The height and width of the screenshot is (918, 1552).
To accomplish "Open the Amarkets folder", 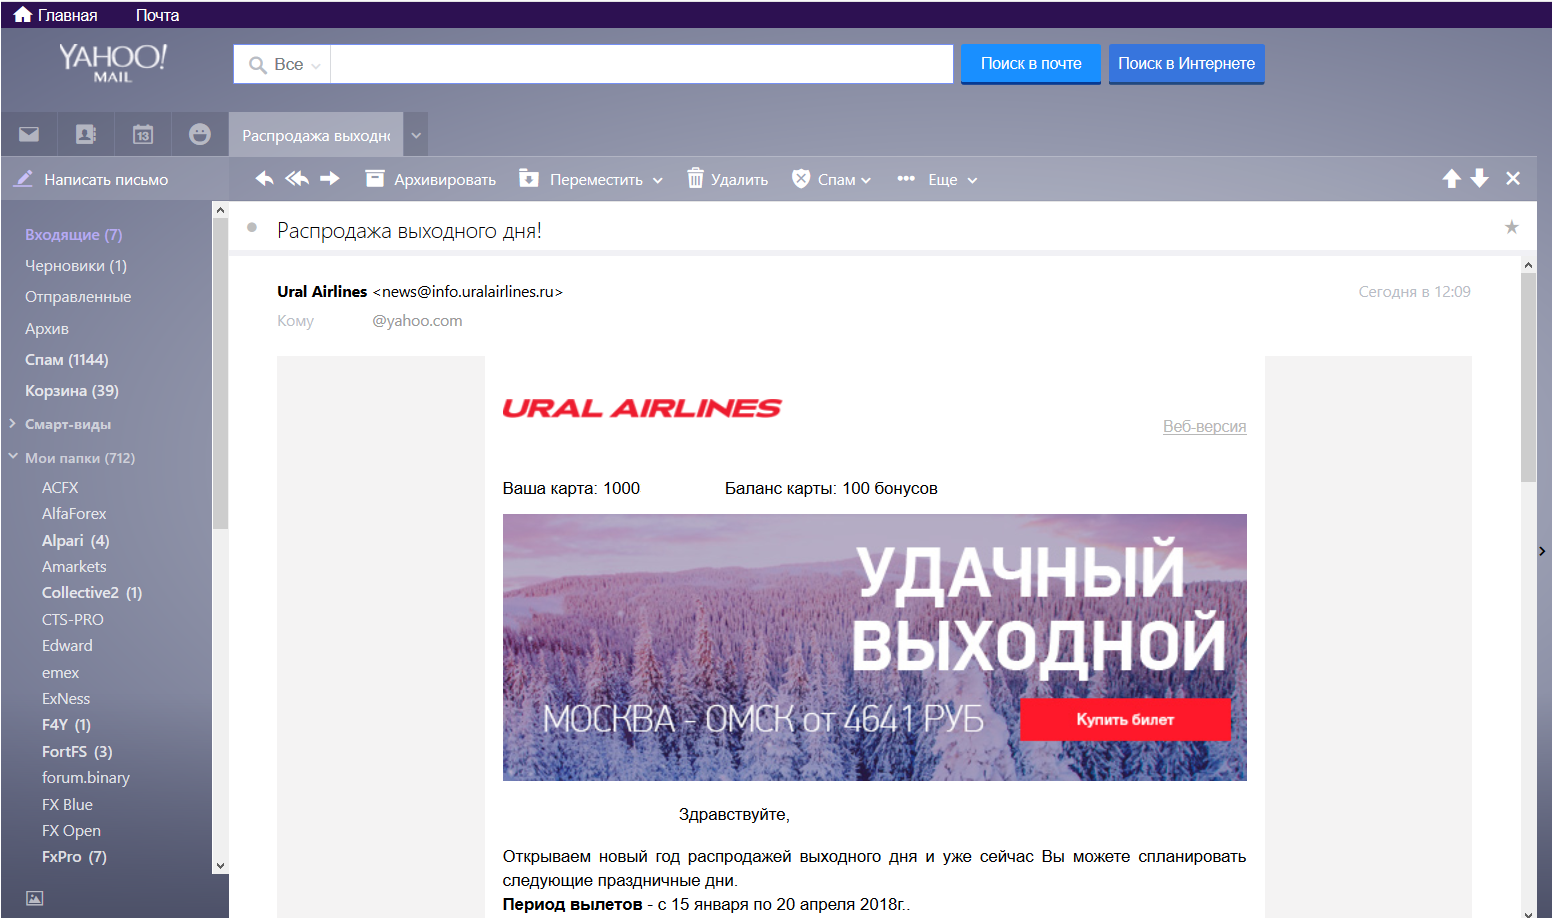I will [x=74, y=567].
